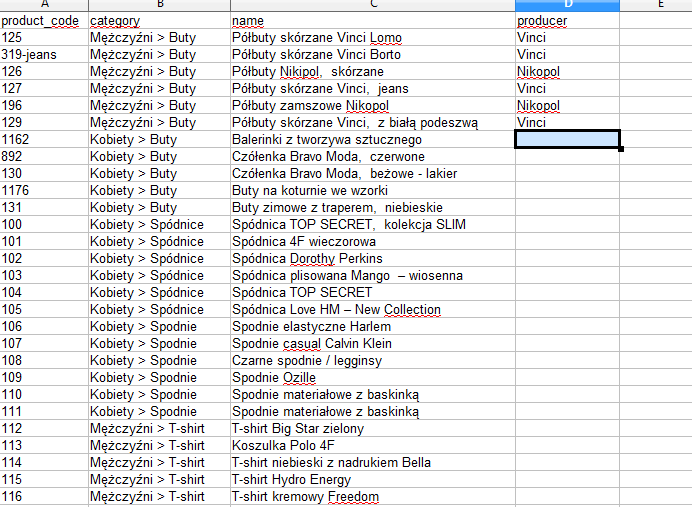The height and width of the screenshot is (507, 692).
Task: Select cell 'Czarne spodnie / legginsy'
Action: 372,361
